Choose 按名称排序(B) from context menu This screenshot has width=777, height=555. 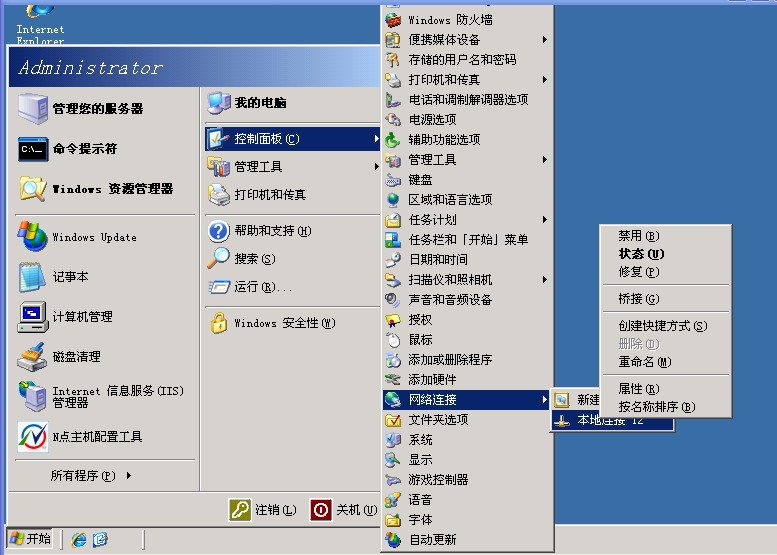click(666, 407)
